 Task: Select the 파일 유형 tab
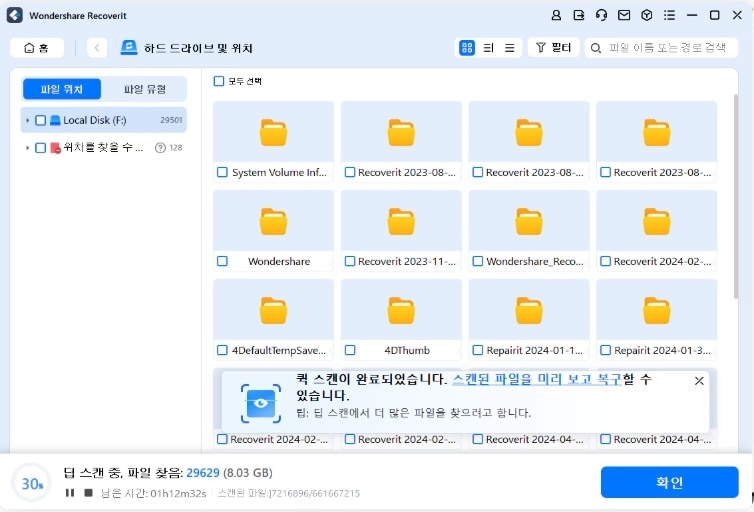(x=145, y=89)
